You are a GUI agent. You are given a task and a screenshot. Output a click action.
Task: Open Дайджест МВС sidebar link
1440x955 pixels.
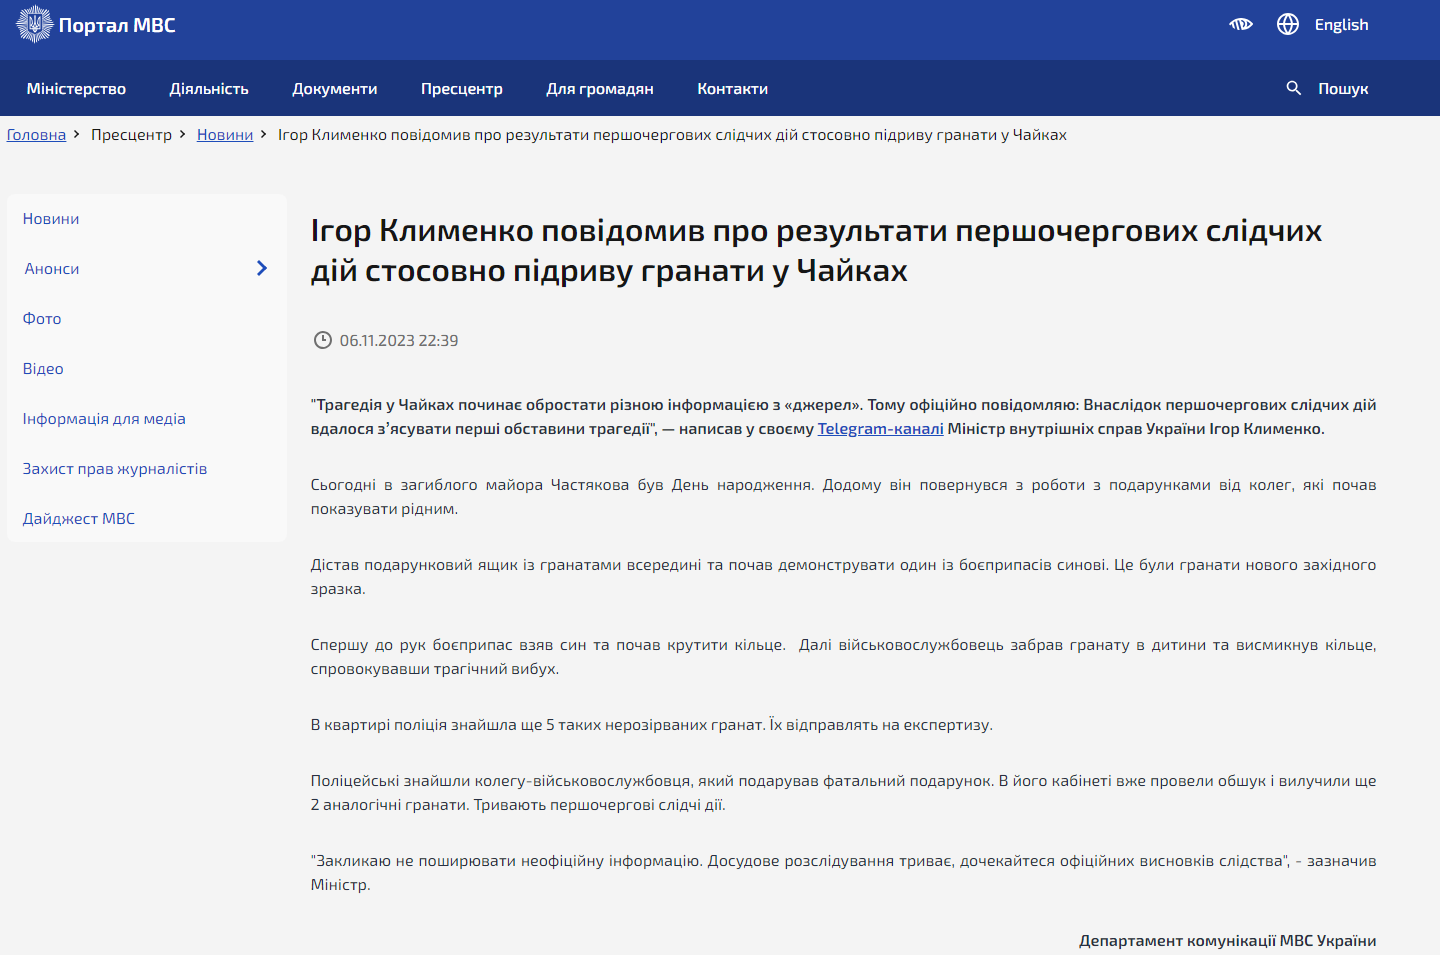tap(79, 519)
